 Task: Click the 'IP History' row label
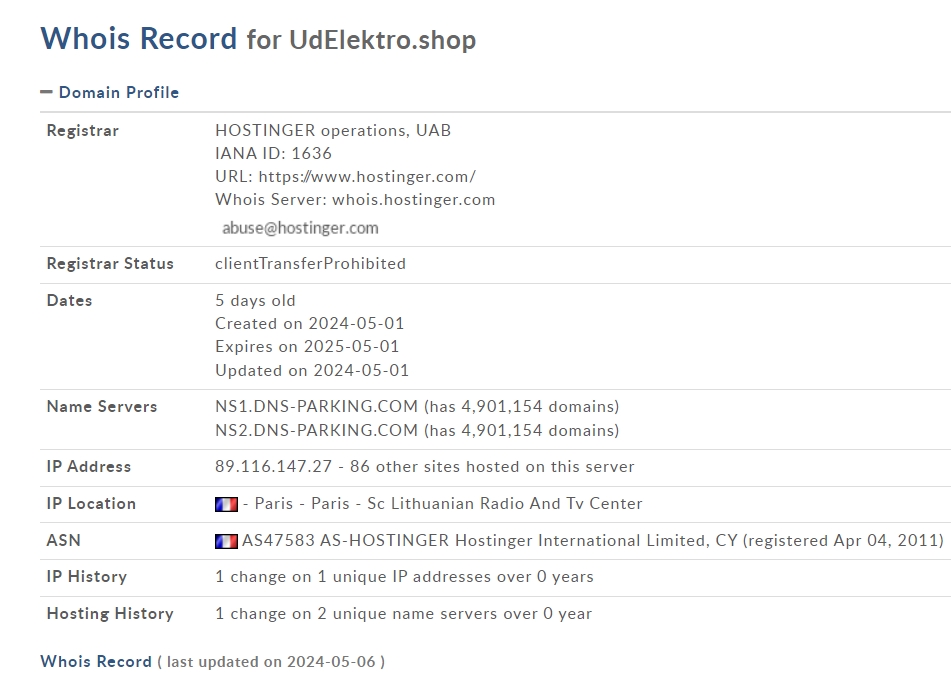pyautogui.click(x=87, y=577)
